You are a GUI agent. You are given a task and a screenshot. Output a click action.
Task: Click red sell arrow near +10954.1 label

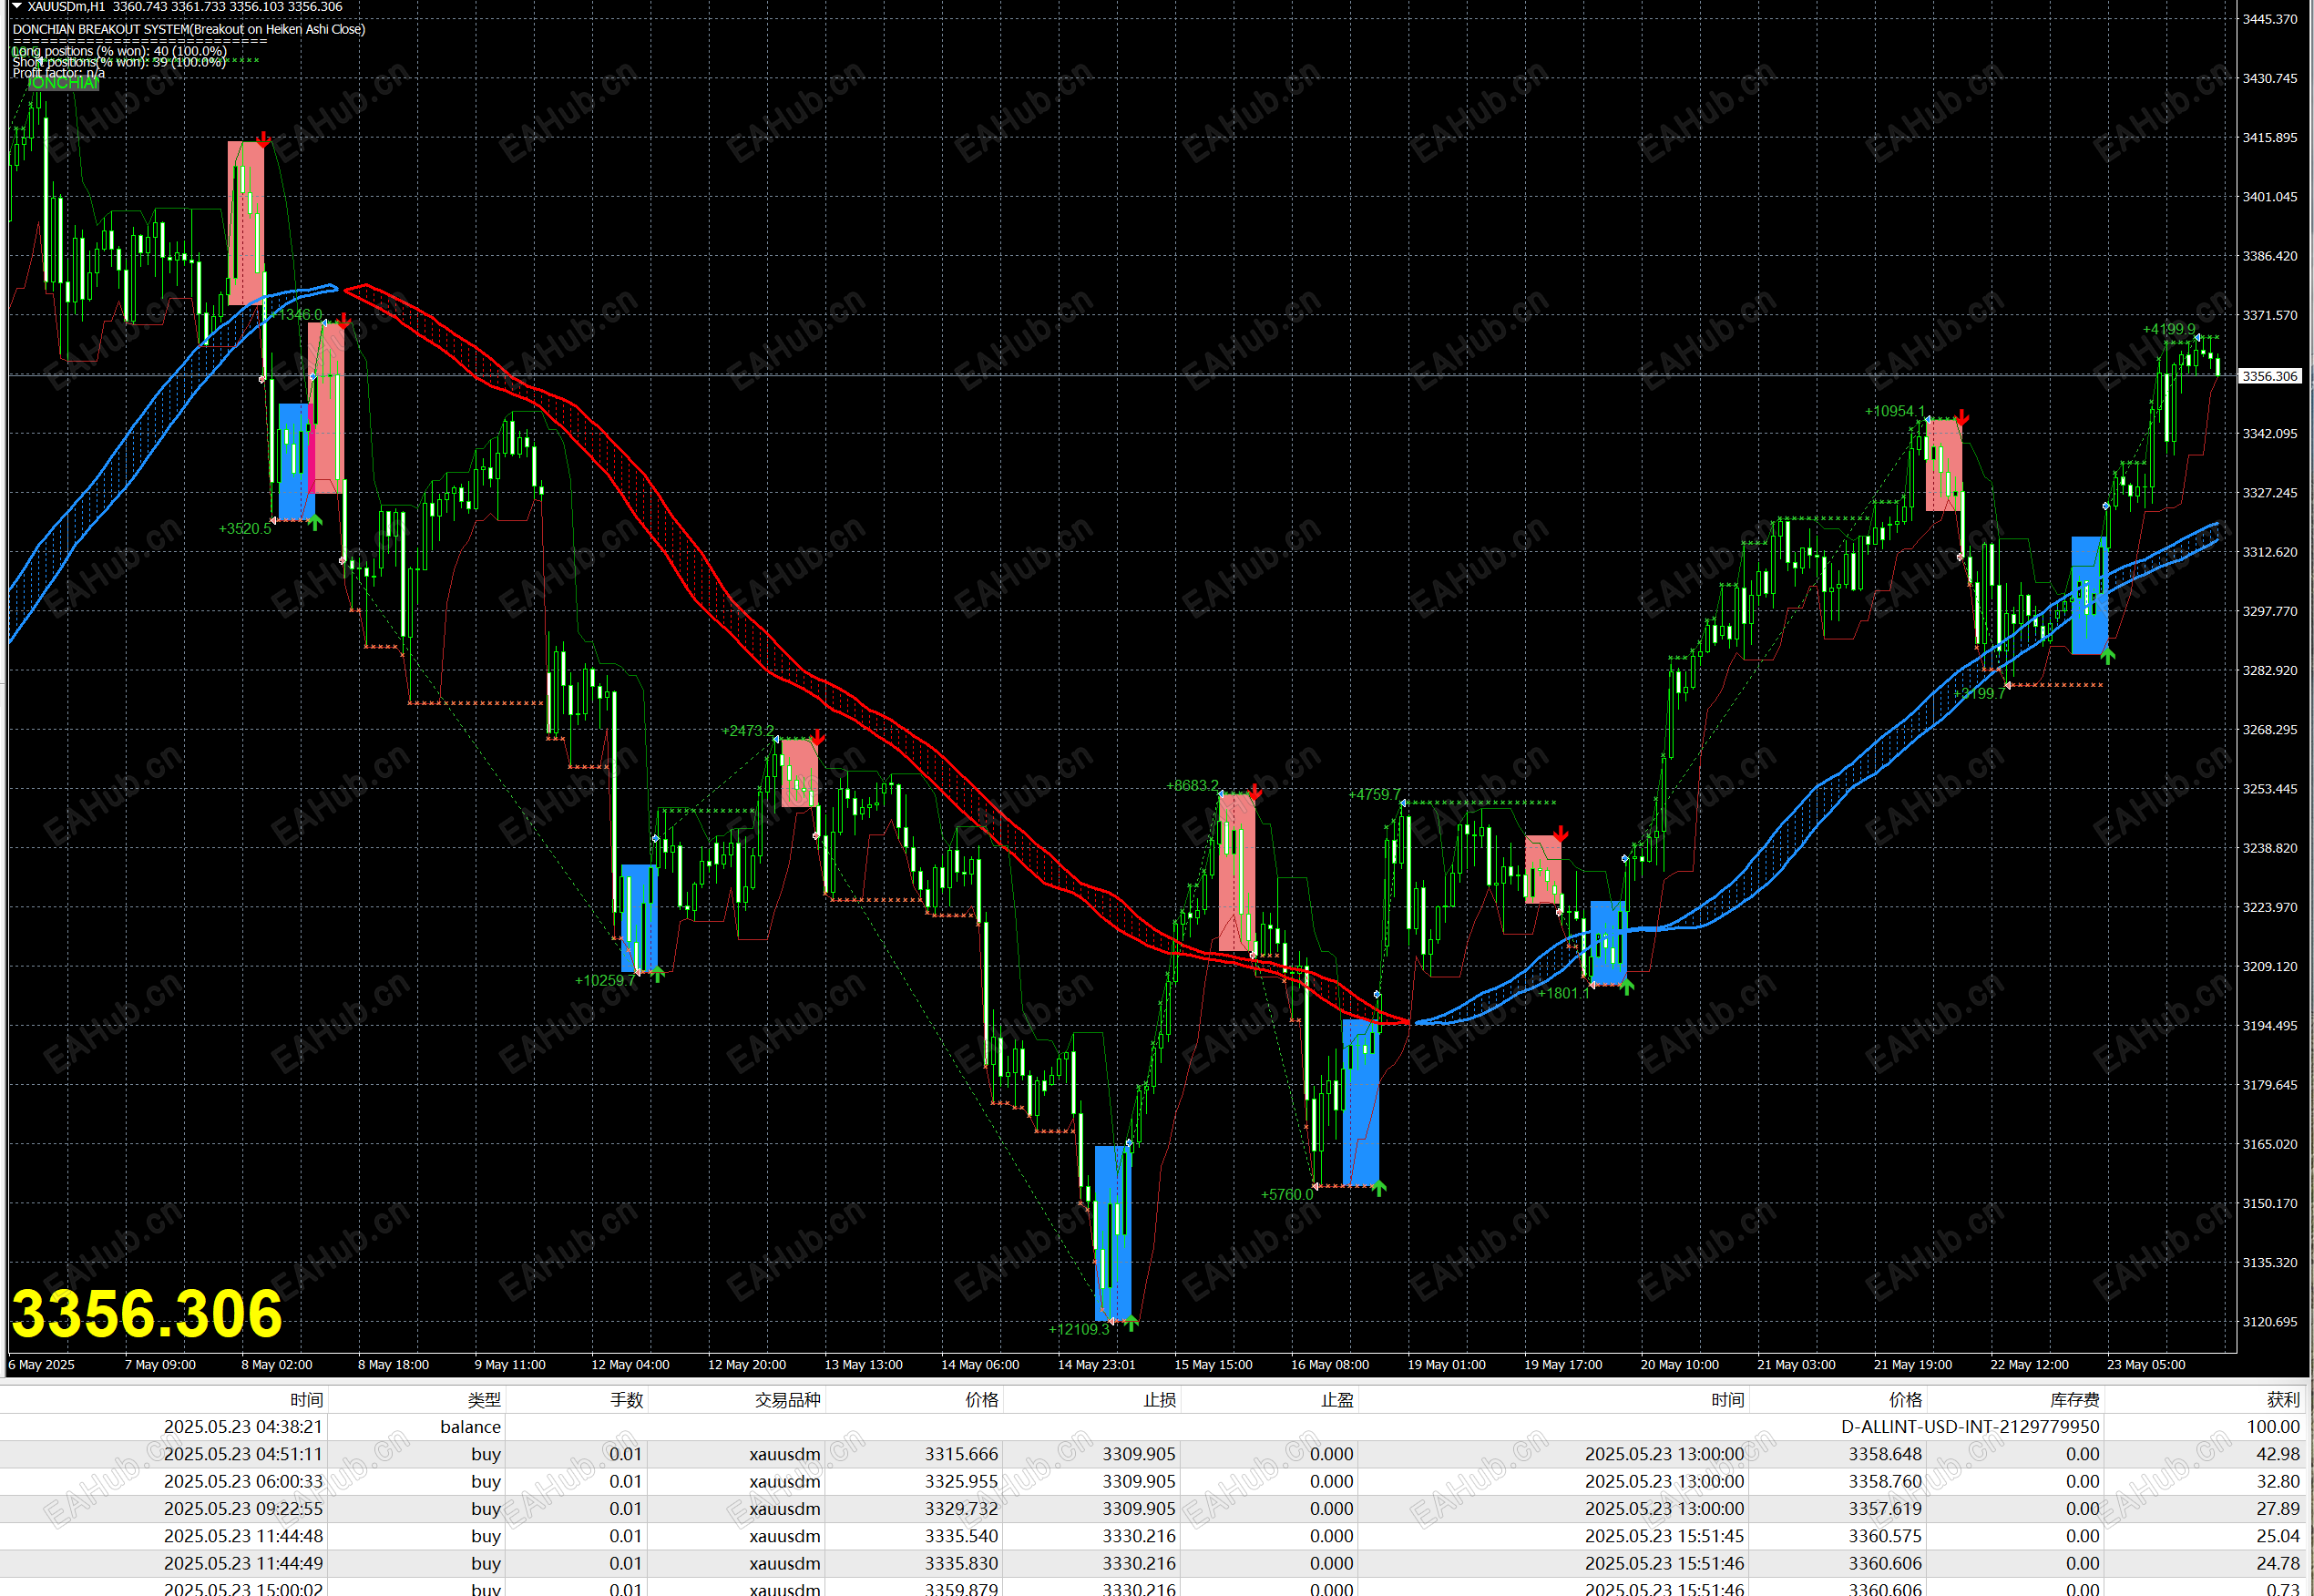1962,417
